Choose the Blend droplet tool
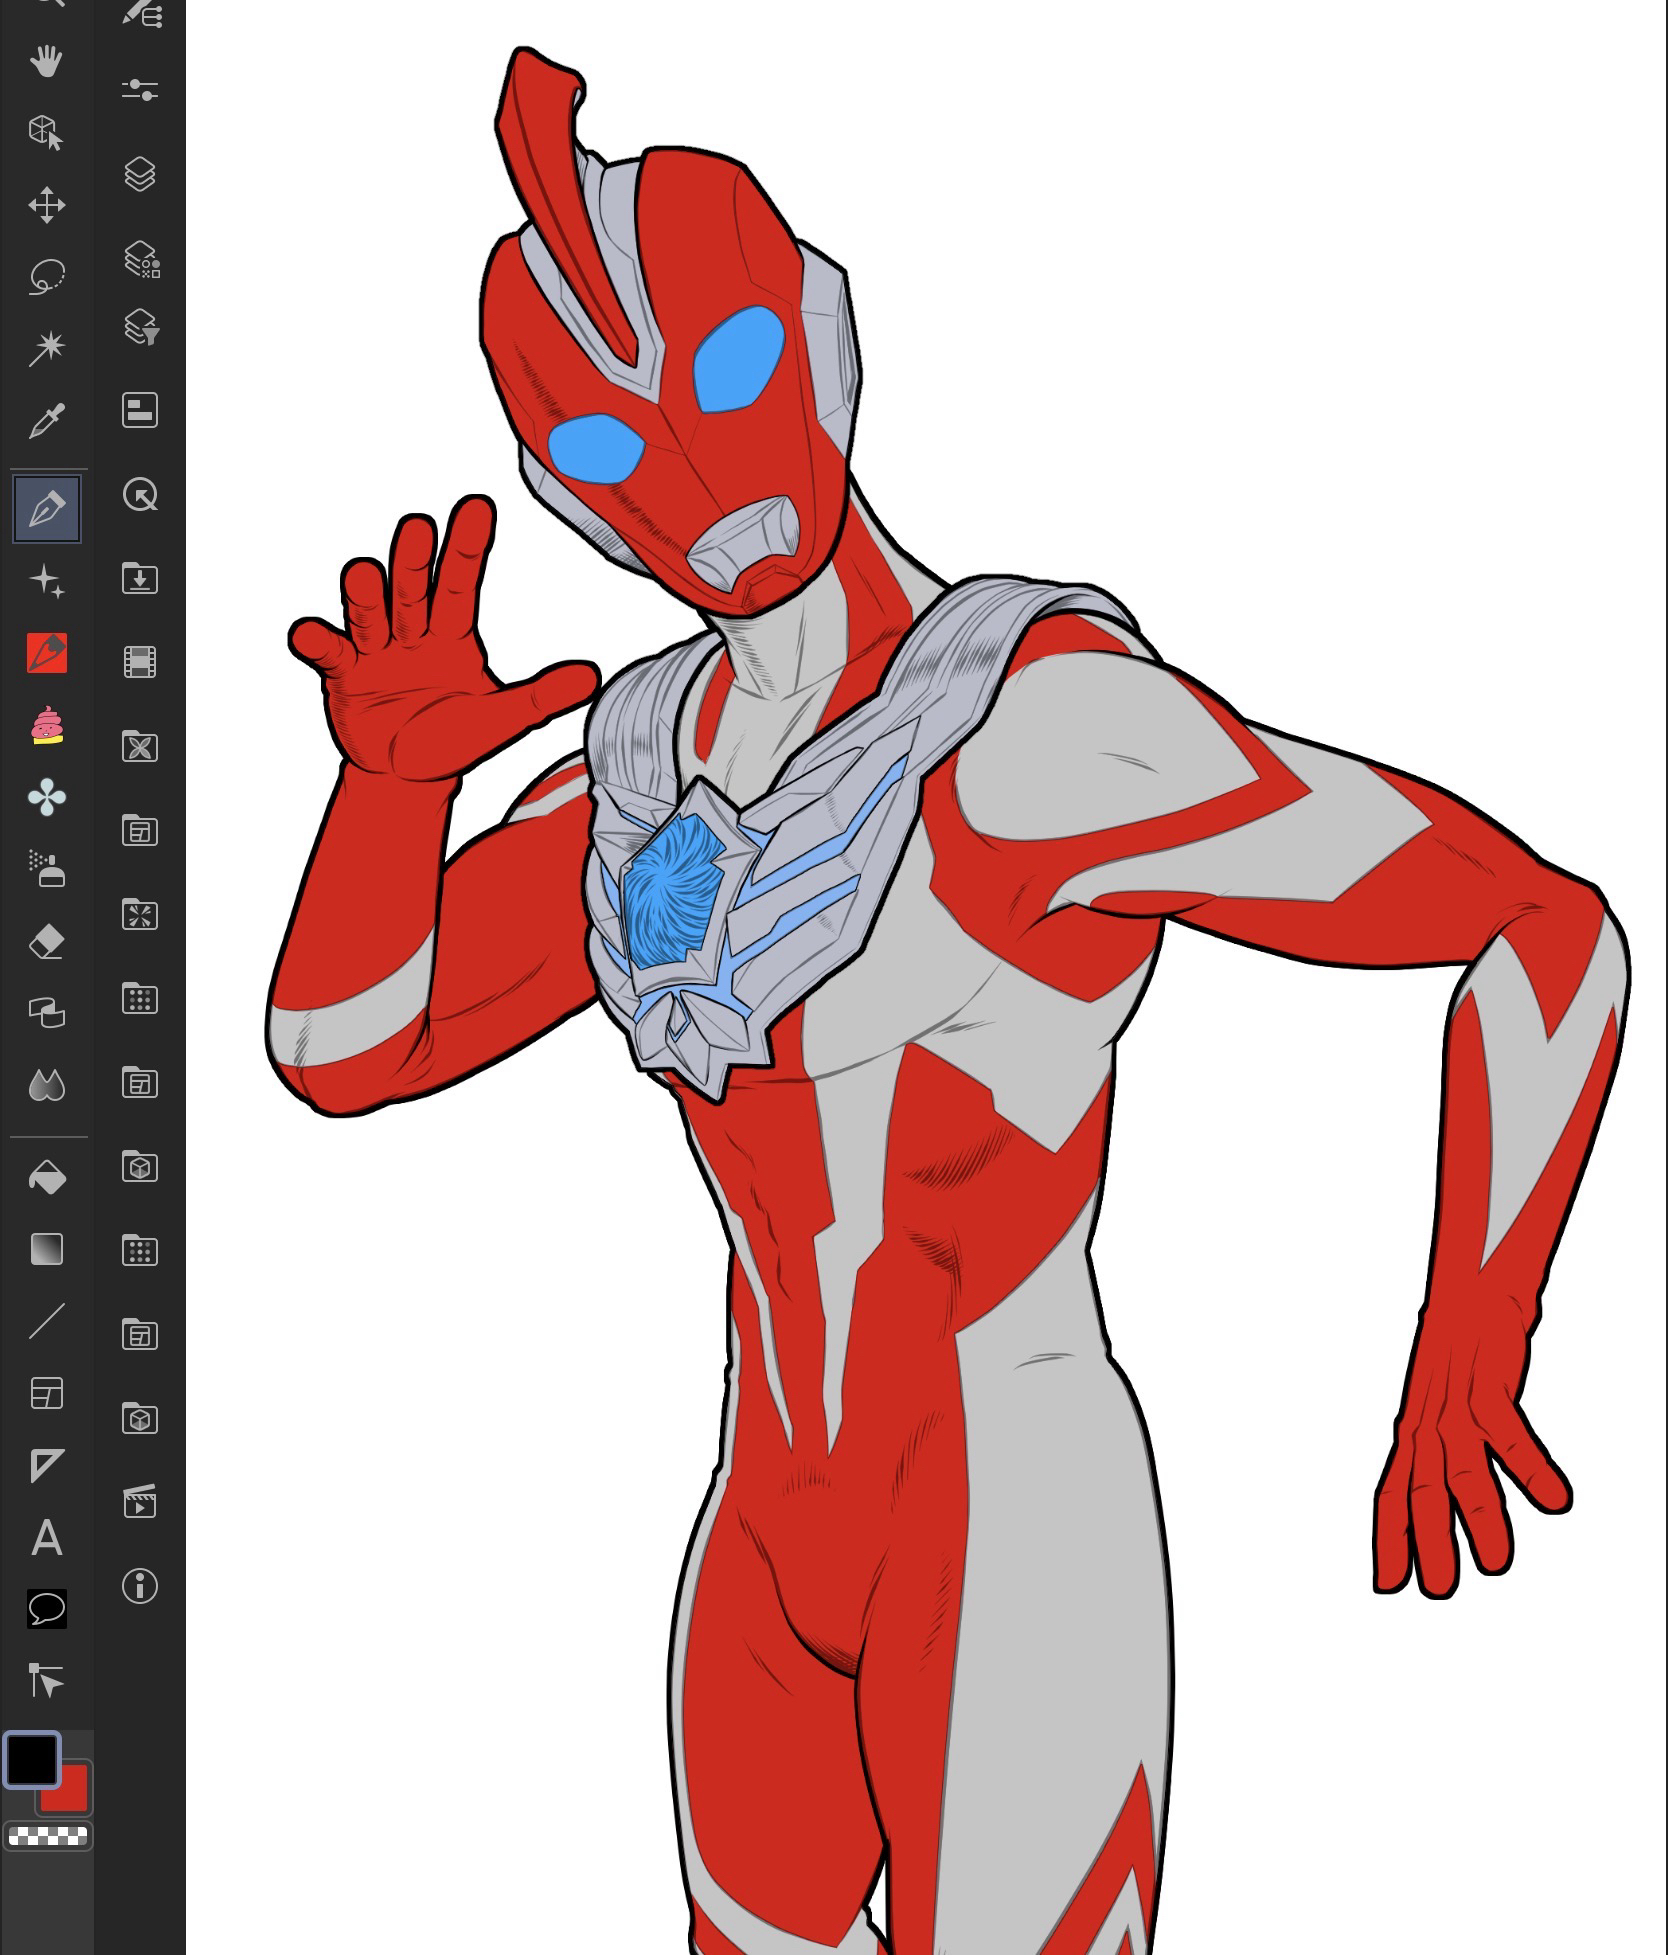Screen dimensions: 1668x1955 (46, 1085)
